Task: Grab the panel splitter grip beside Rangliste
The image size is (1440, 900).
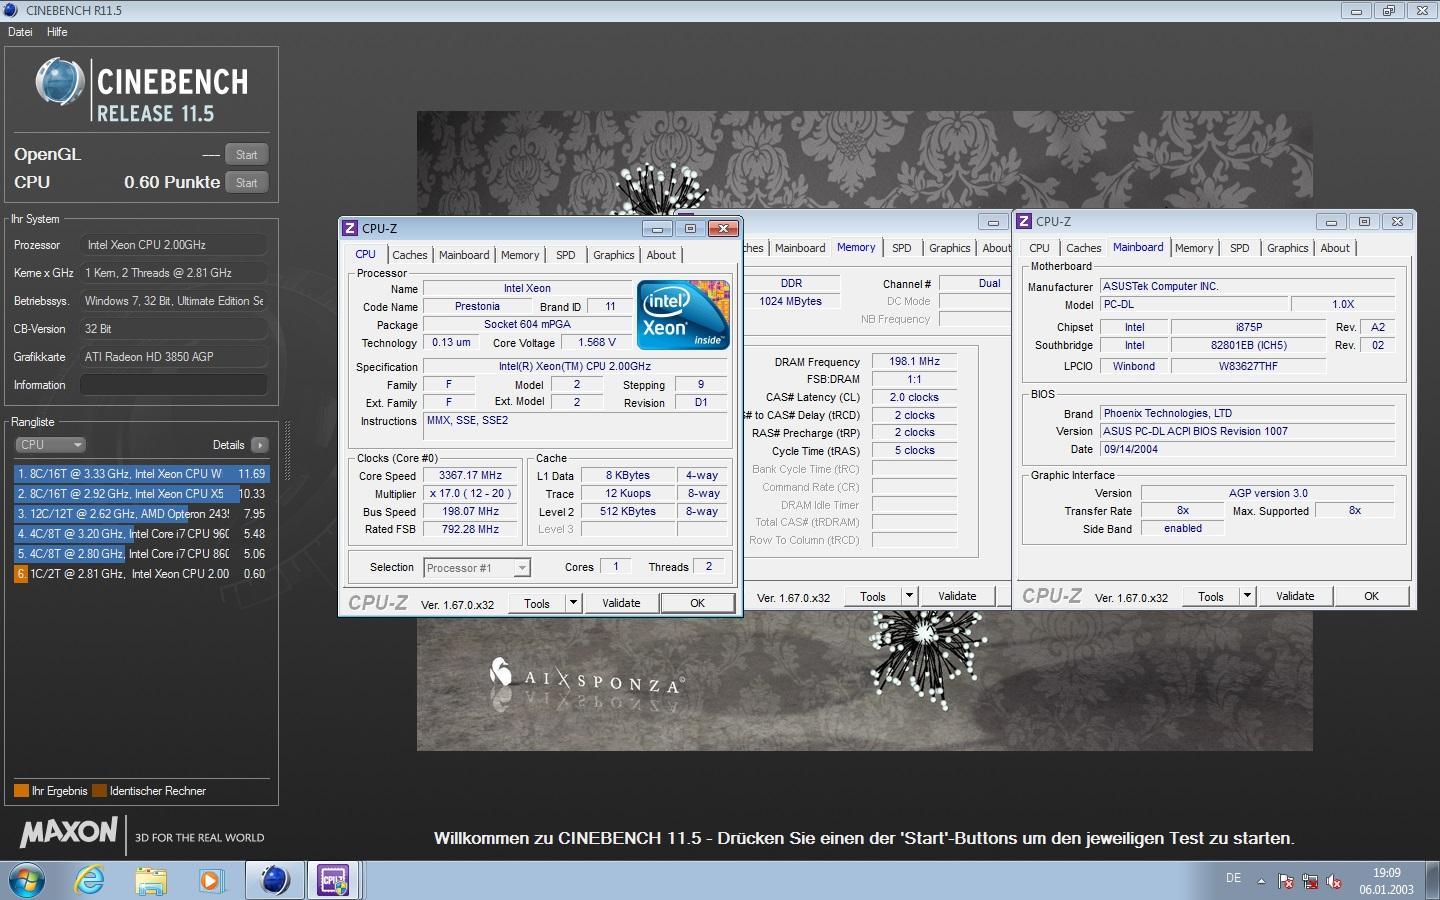Action: (x=288, y=450)
